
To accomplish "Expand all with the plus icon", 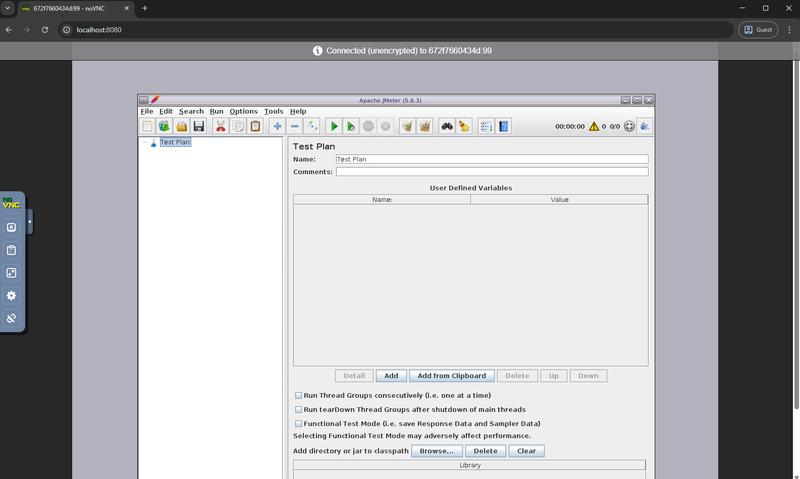I will pyautogui.click(x=277, y=126).
